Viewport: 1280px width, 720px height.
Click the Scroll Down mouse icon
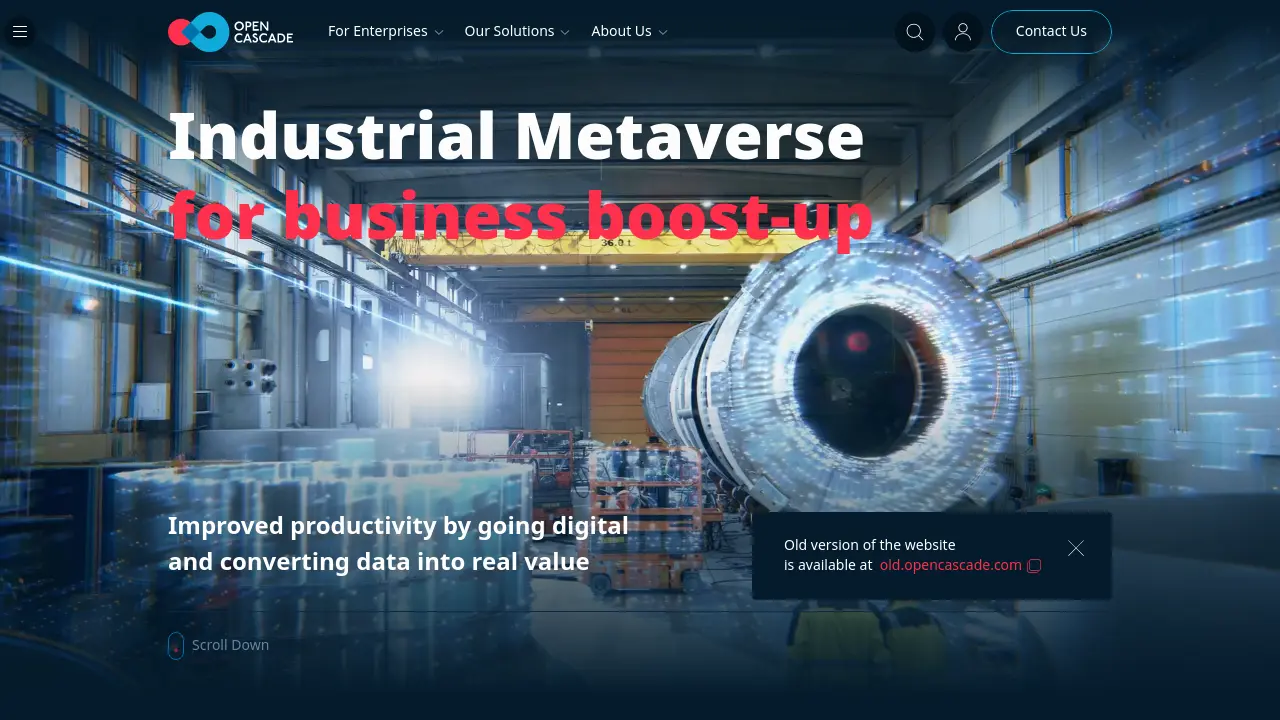point(176,646)
